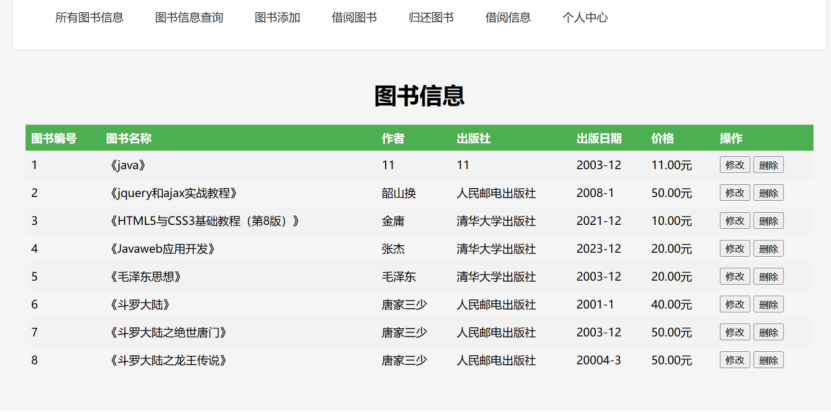Click the price 10.00元
The image size is (831, 412).
pyautogui.click(x=671, y=221)
